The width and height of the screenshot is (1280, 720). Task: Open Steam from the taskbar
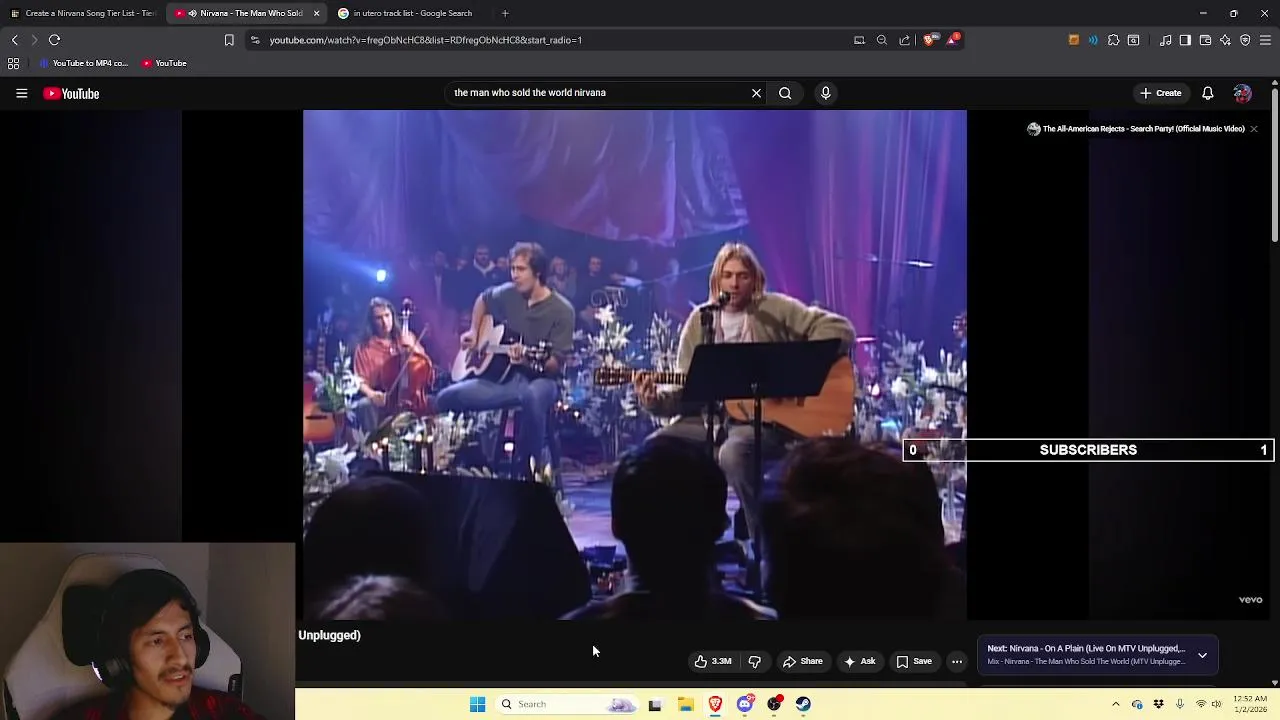tap(803, 704)
